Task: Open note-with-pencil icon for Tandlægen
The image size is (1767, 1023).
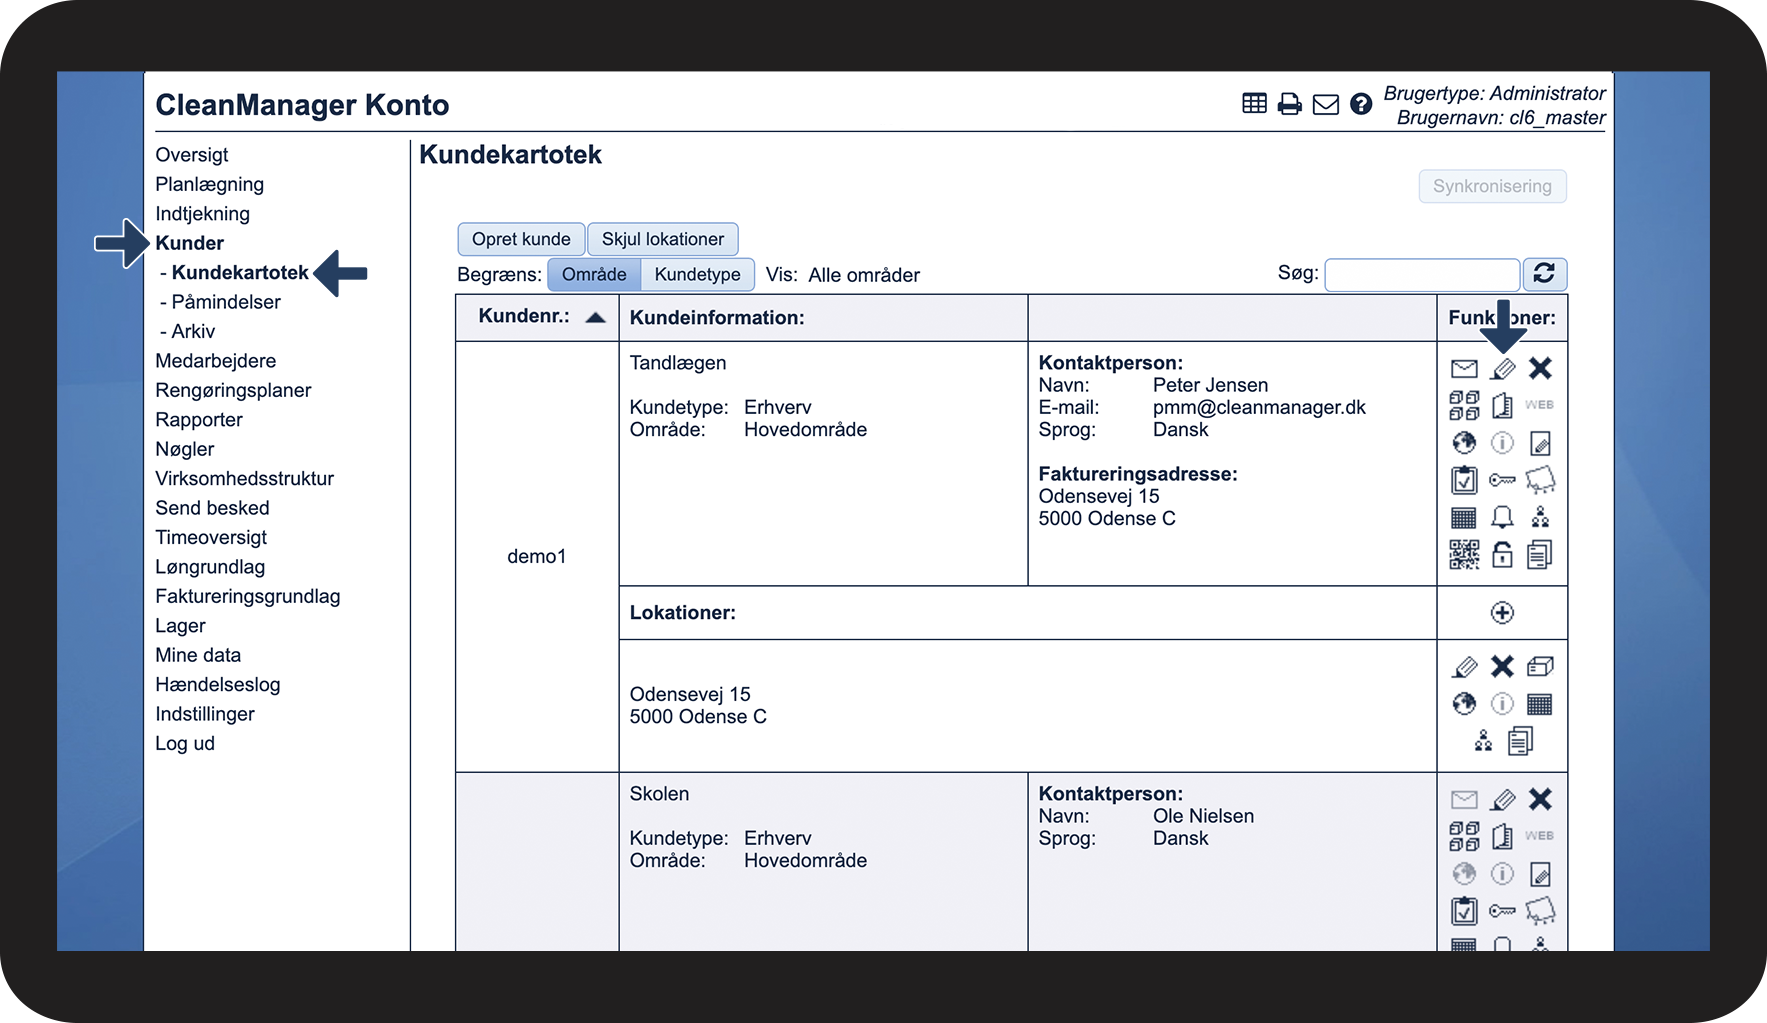Action: [1540, 443]
